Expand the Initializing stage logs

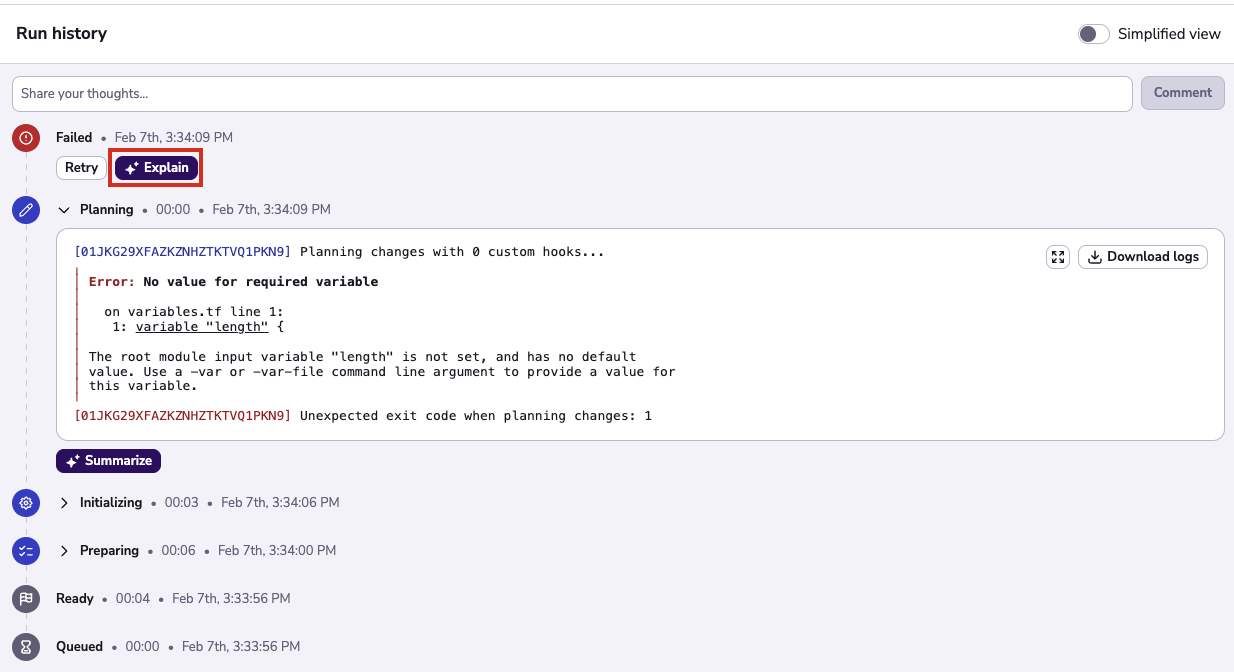pyautogui.click(x=64, y=503)
